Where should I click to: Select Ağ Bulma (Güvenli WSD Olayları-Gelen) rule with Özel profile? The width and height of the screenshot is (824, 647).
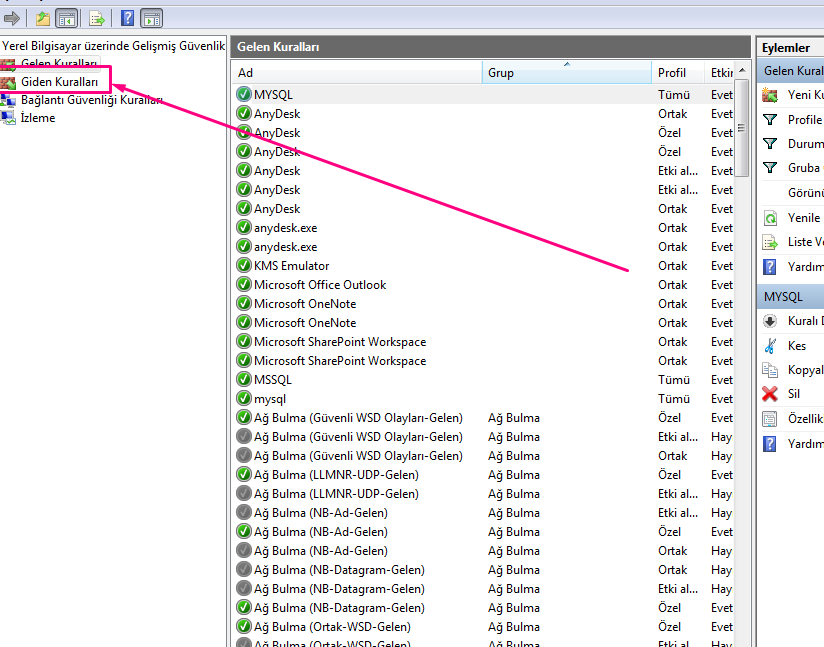482,418
